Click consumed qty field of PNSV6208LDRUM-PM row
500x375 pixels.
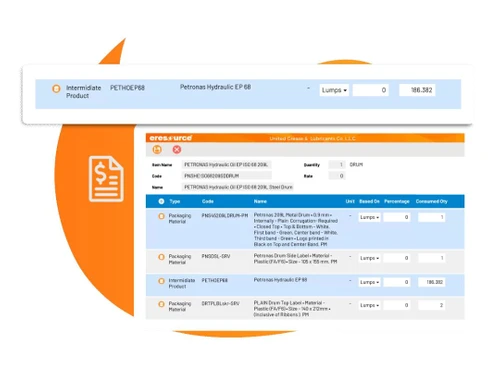point(432,217)
